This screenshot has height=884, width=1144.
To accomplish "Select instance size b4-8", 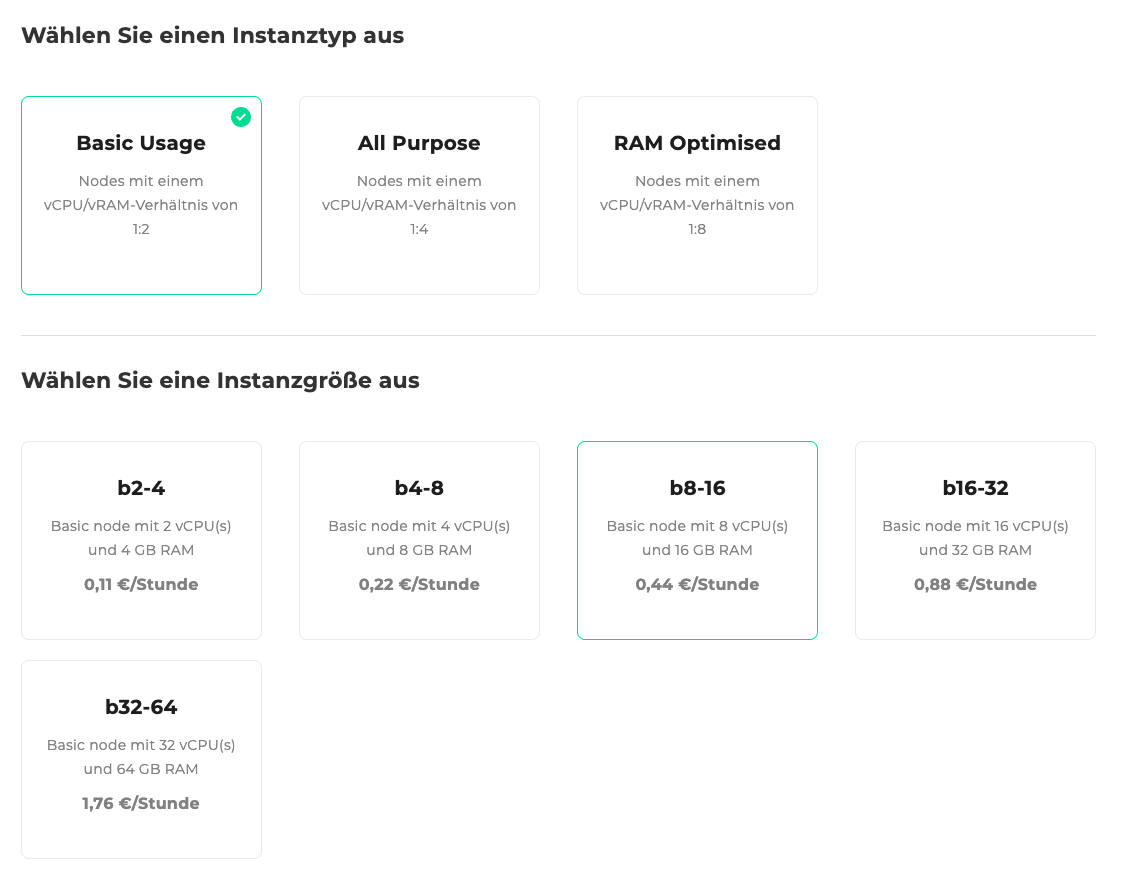I will 419,540.
